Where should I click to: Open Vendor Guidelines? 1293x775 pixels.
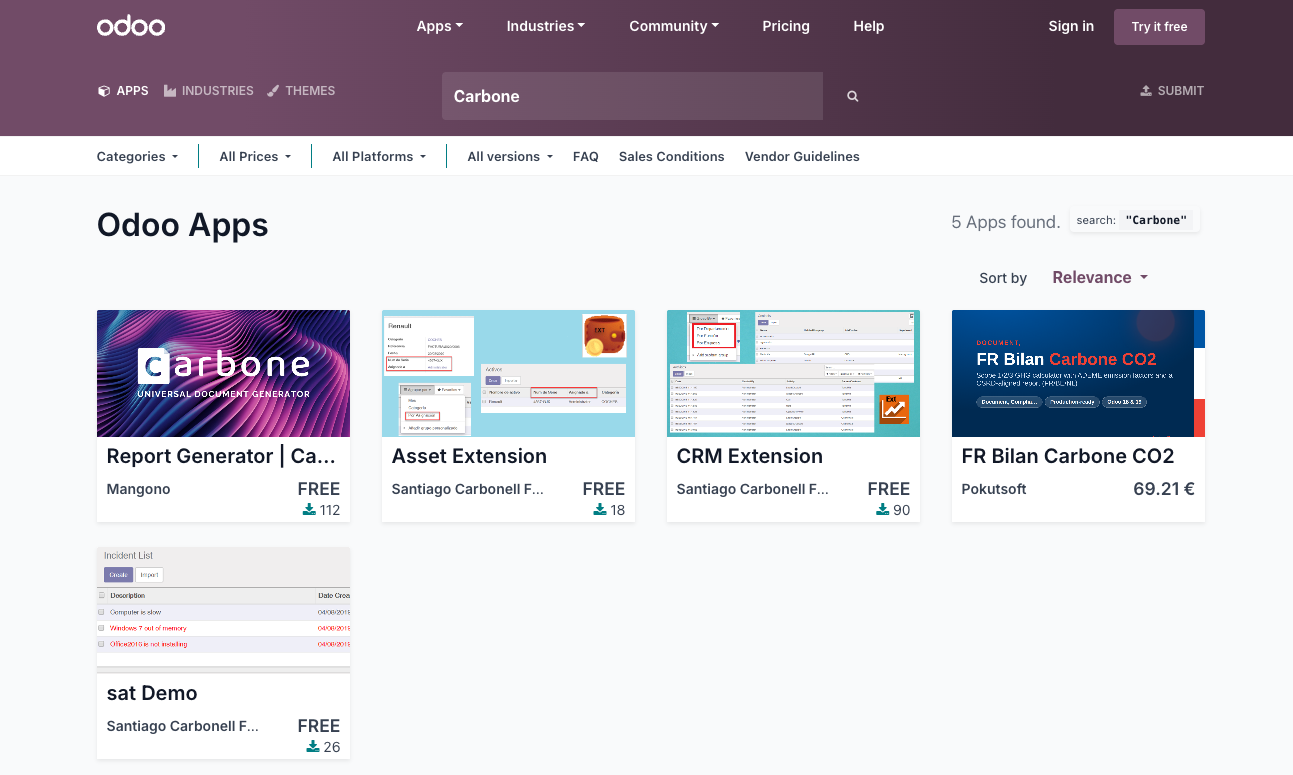click(x=802, y=156)
